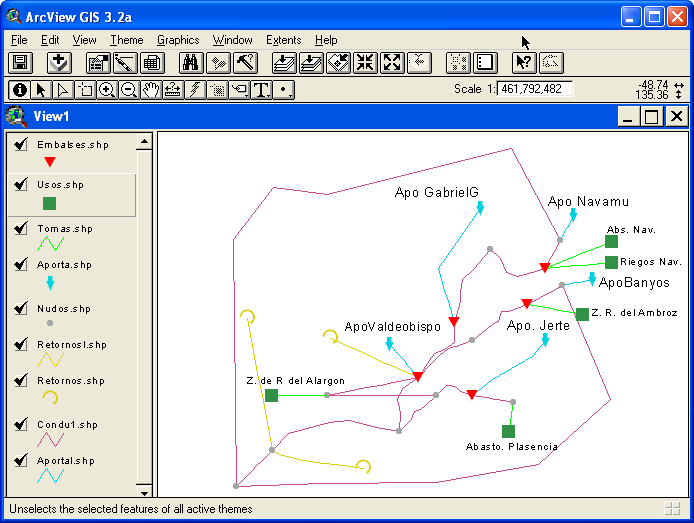The height and width of the screenshot is (523, 694).
Task: Select the Vertex Edit tool
Action: tap(63, 90)
